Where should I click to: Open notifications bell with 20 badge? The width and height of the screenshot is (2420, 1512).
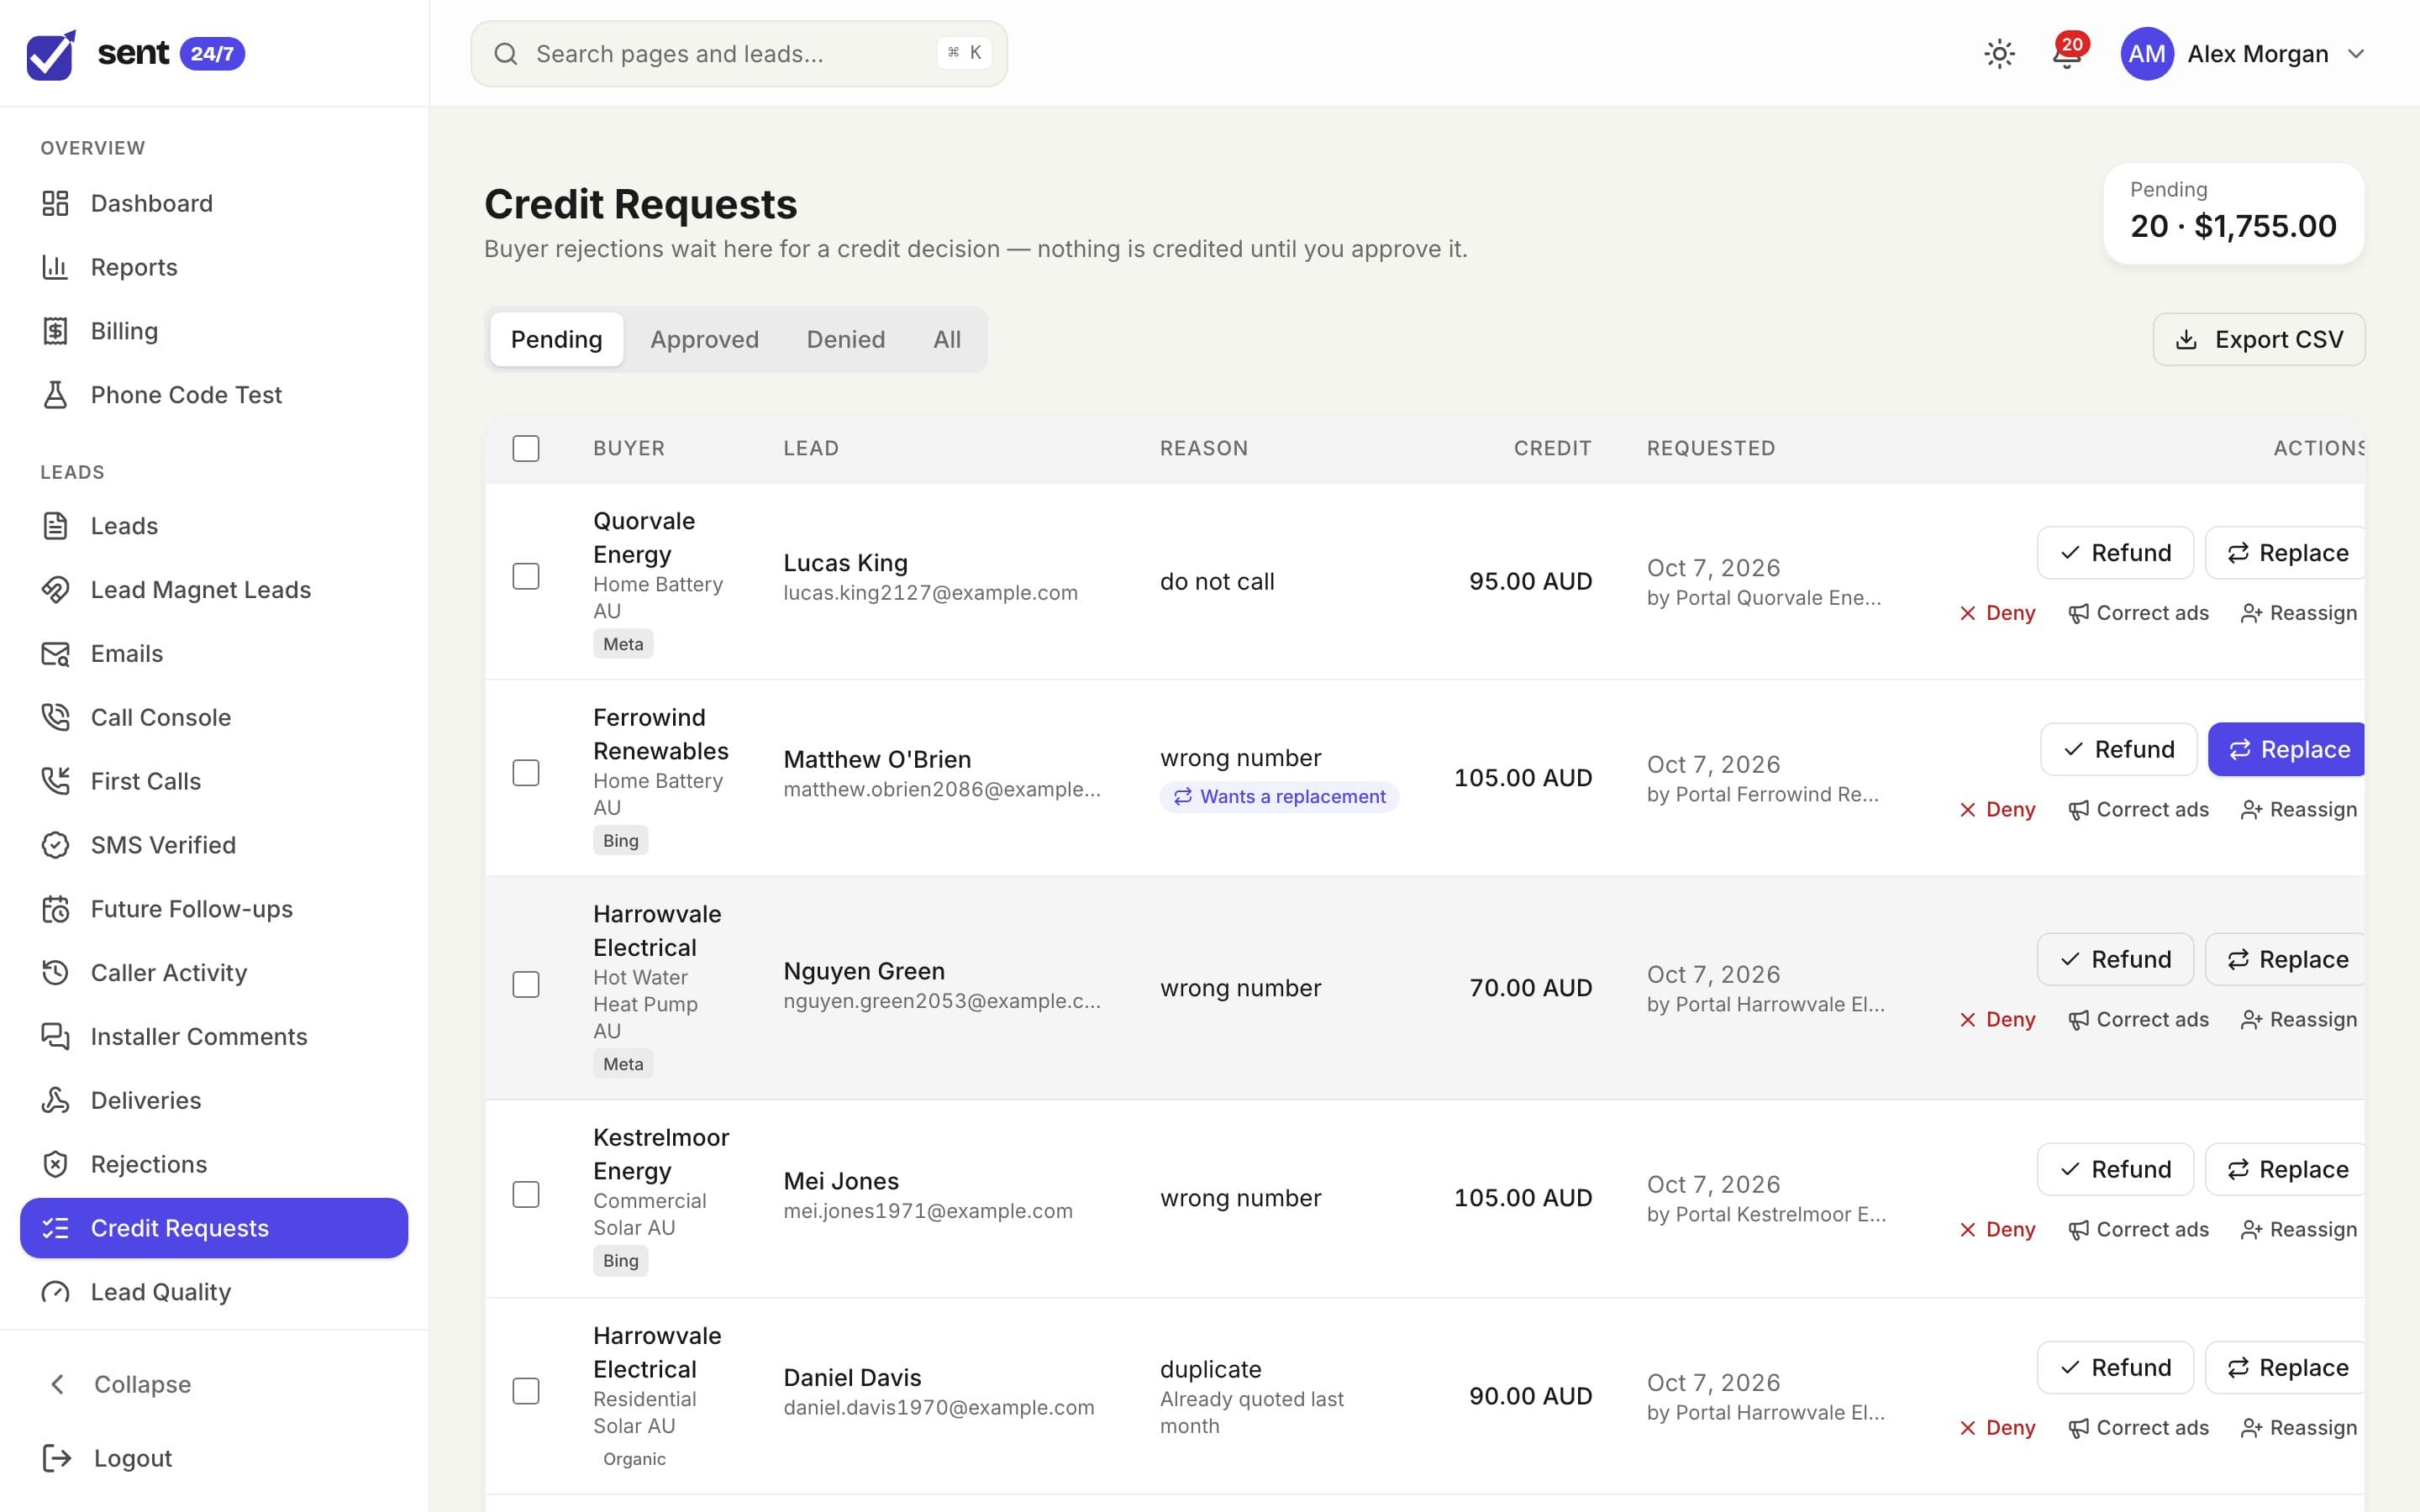tap(2067, 53)
